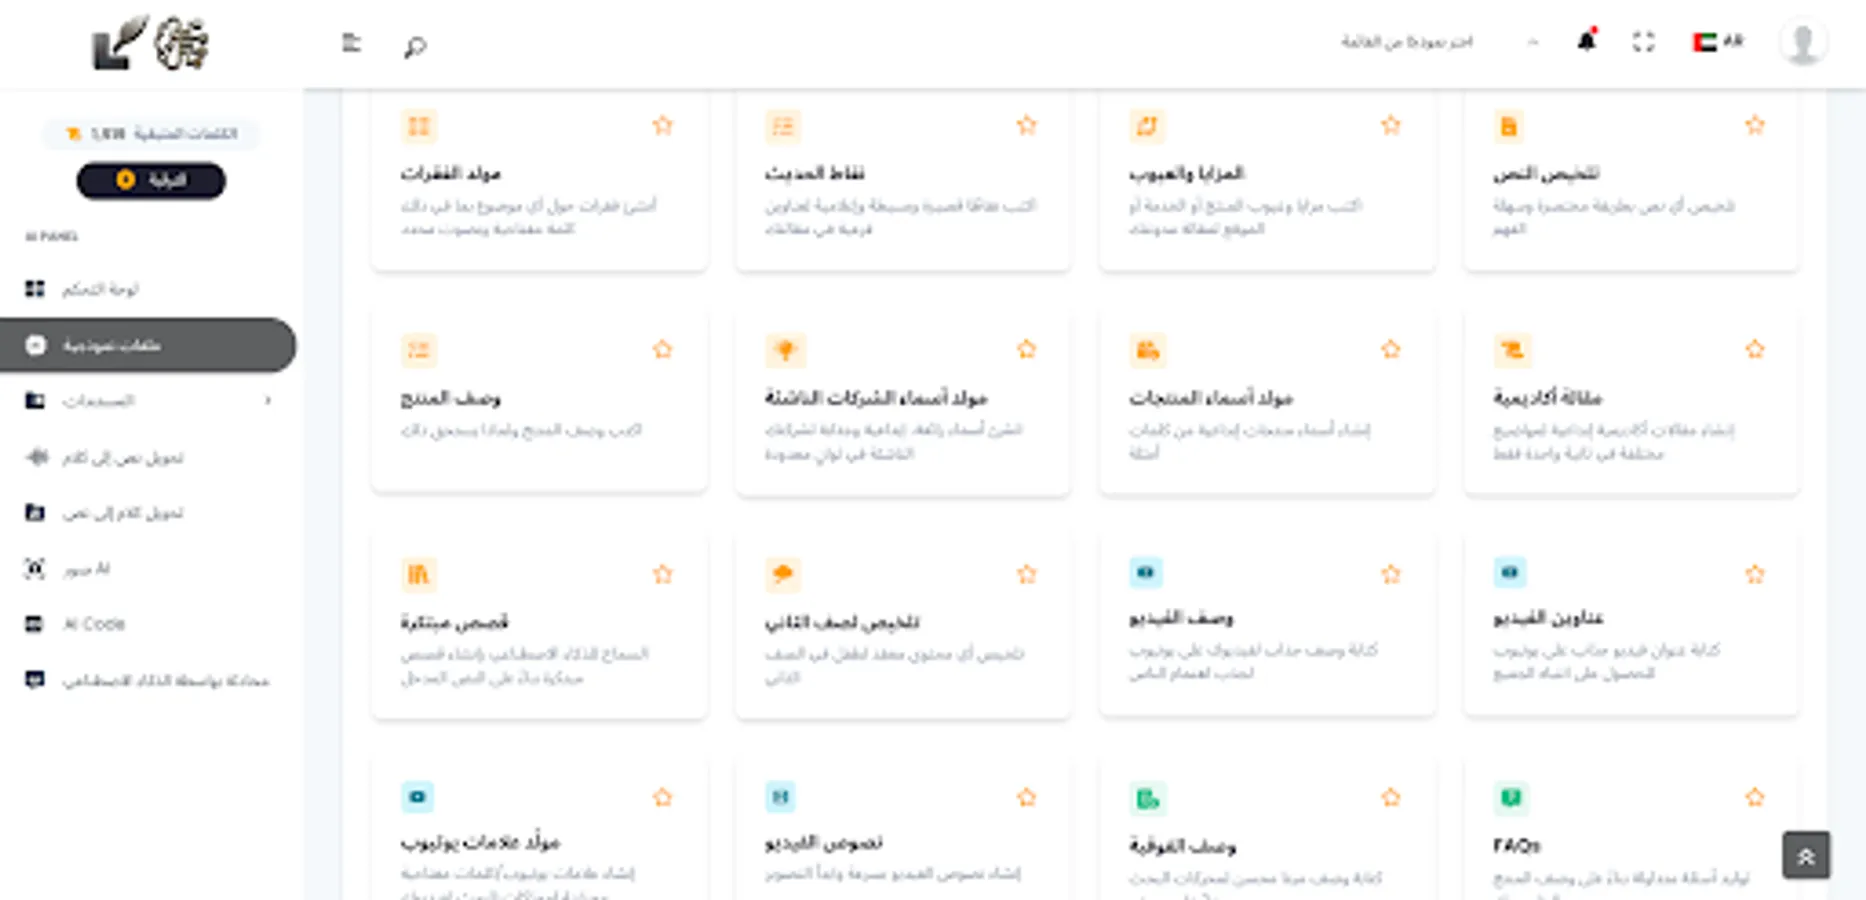Click the paragraph generator (مولد الفقرات) card icon
This screenshot has width=1866, height=900.
click(418, 127)
